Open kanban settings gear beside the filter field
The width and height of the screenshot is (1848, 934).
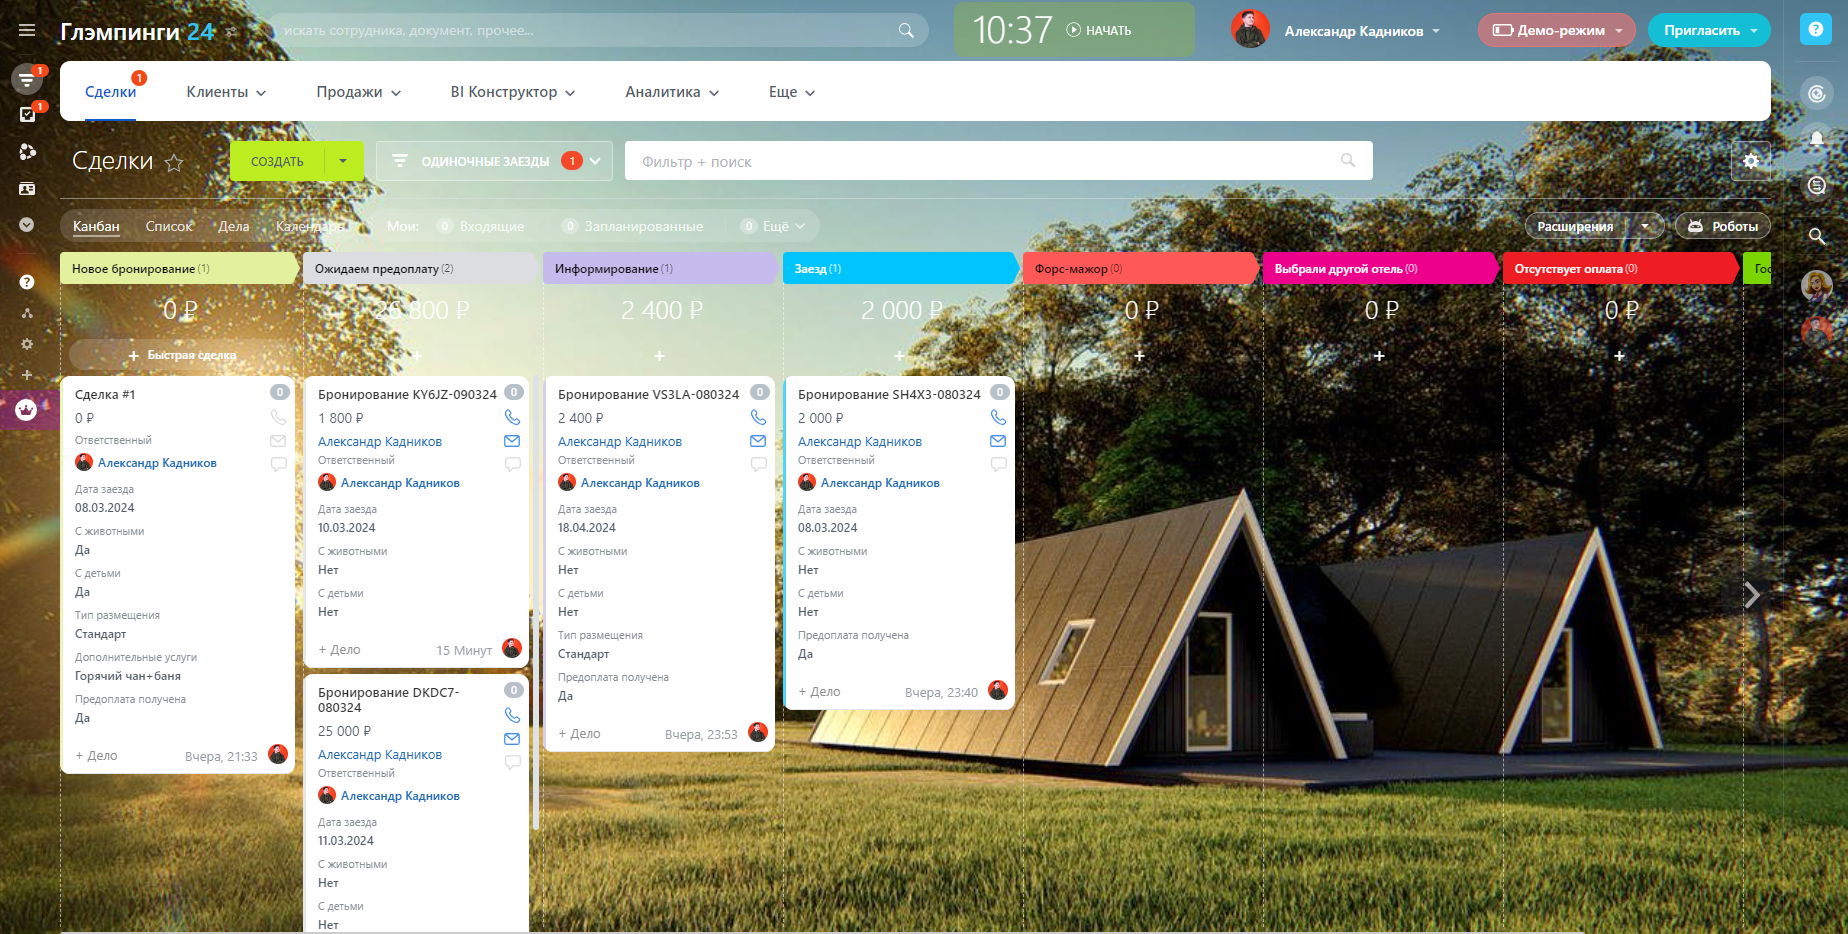click(x=1751, y=161)
